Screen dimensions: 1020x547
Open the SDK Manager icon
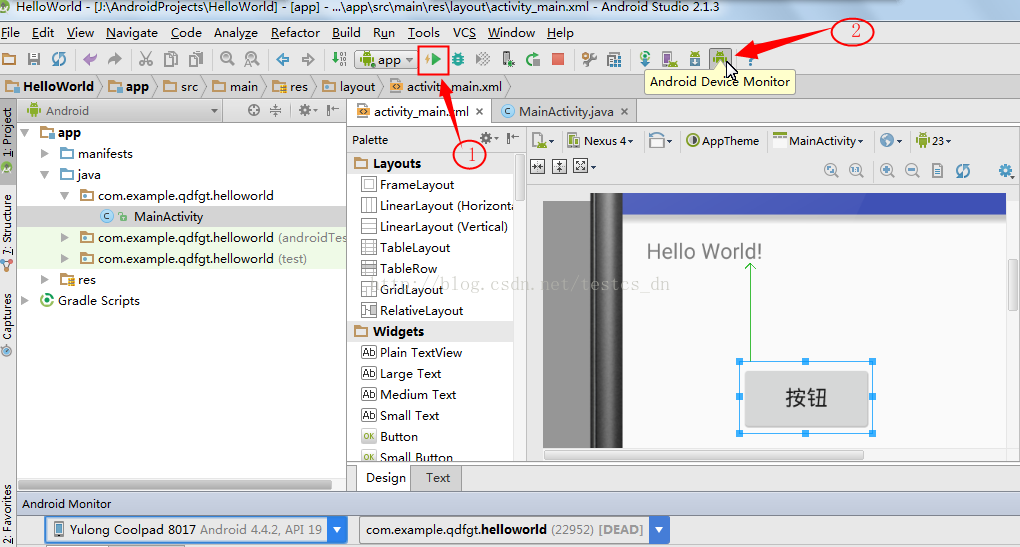click(x=695, y=59)
